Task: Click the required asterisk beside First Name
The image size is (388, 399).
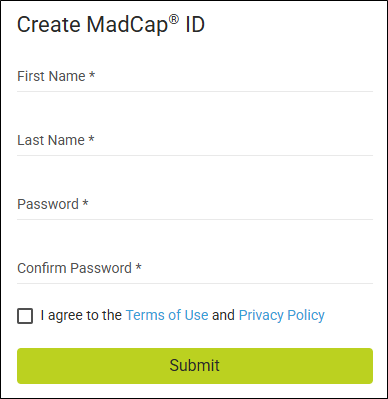Action: point(92,75)
